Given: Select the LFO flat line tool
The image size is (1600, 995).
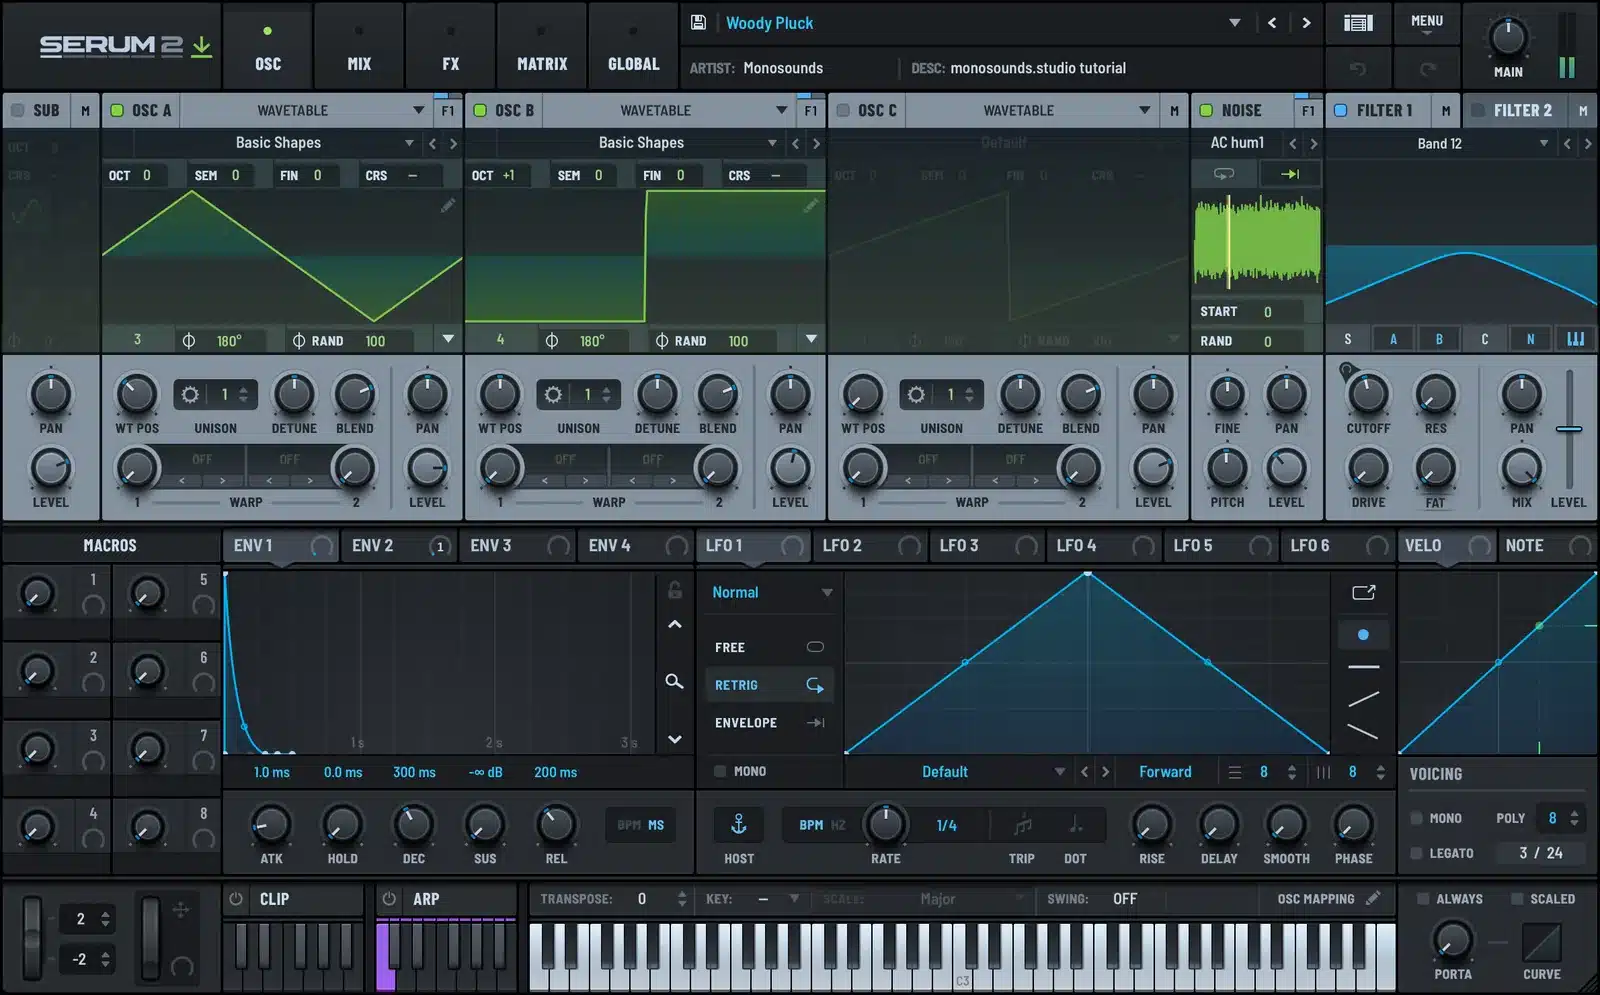Looking at the screenshot, I should [1363, 666].
